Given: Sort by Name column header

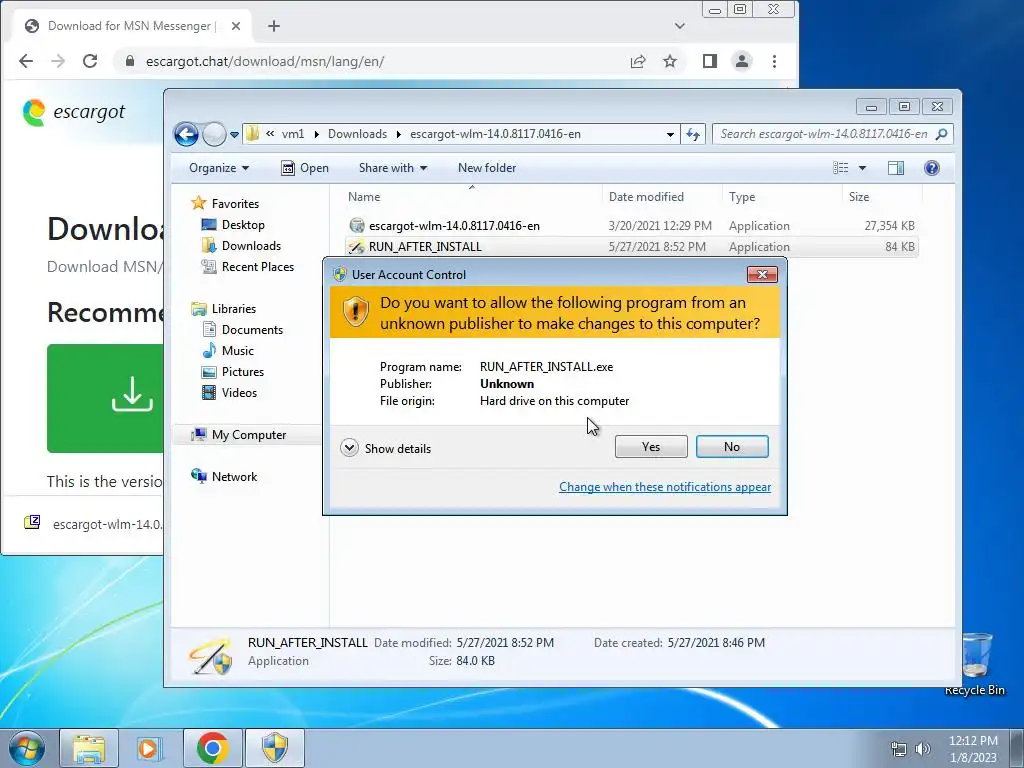Looking at the screenshot, I should [472, 197].
